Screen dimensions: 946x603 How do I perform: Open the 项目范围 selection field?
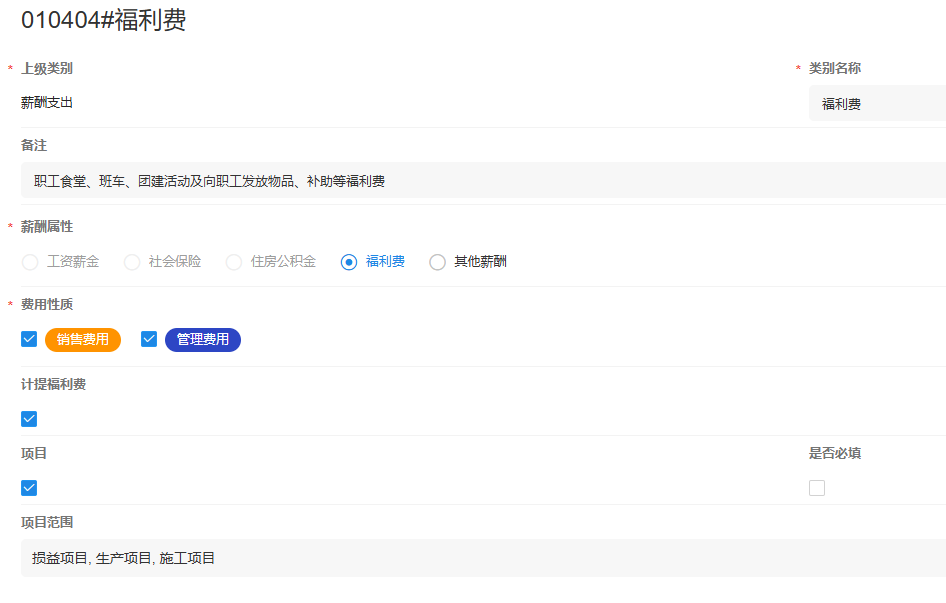tap(480, 558)
